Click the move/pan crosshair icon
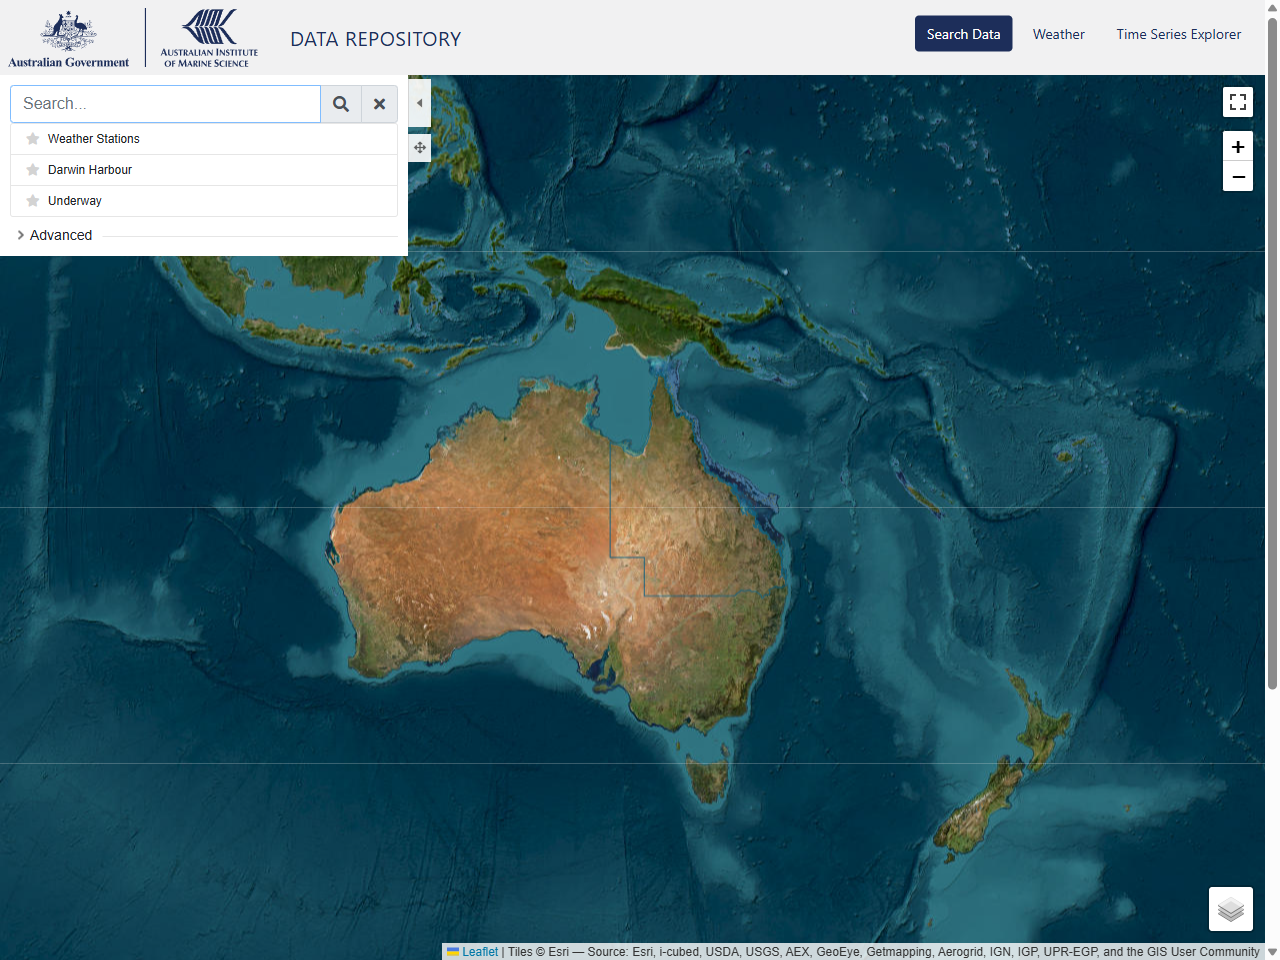The image size is (1280, 960). 420,148
